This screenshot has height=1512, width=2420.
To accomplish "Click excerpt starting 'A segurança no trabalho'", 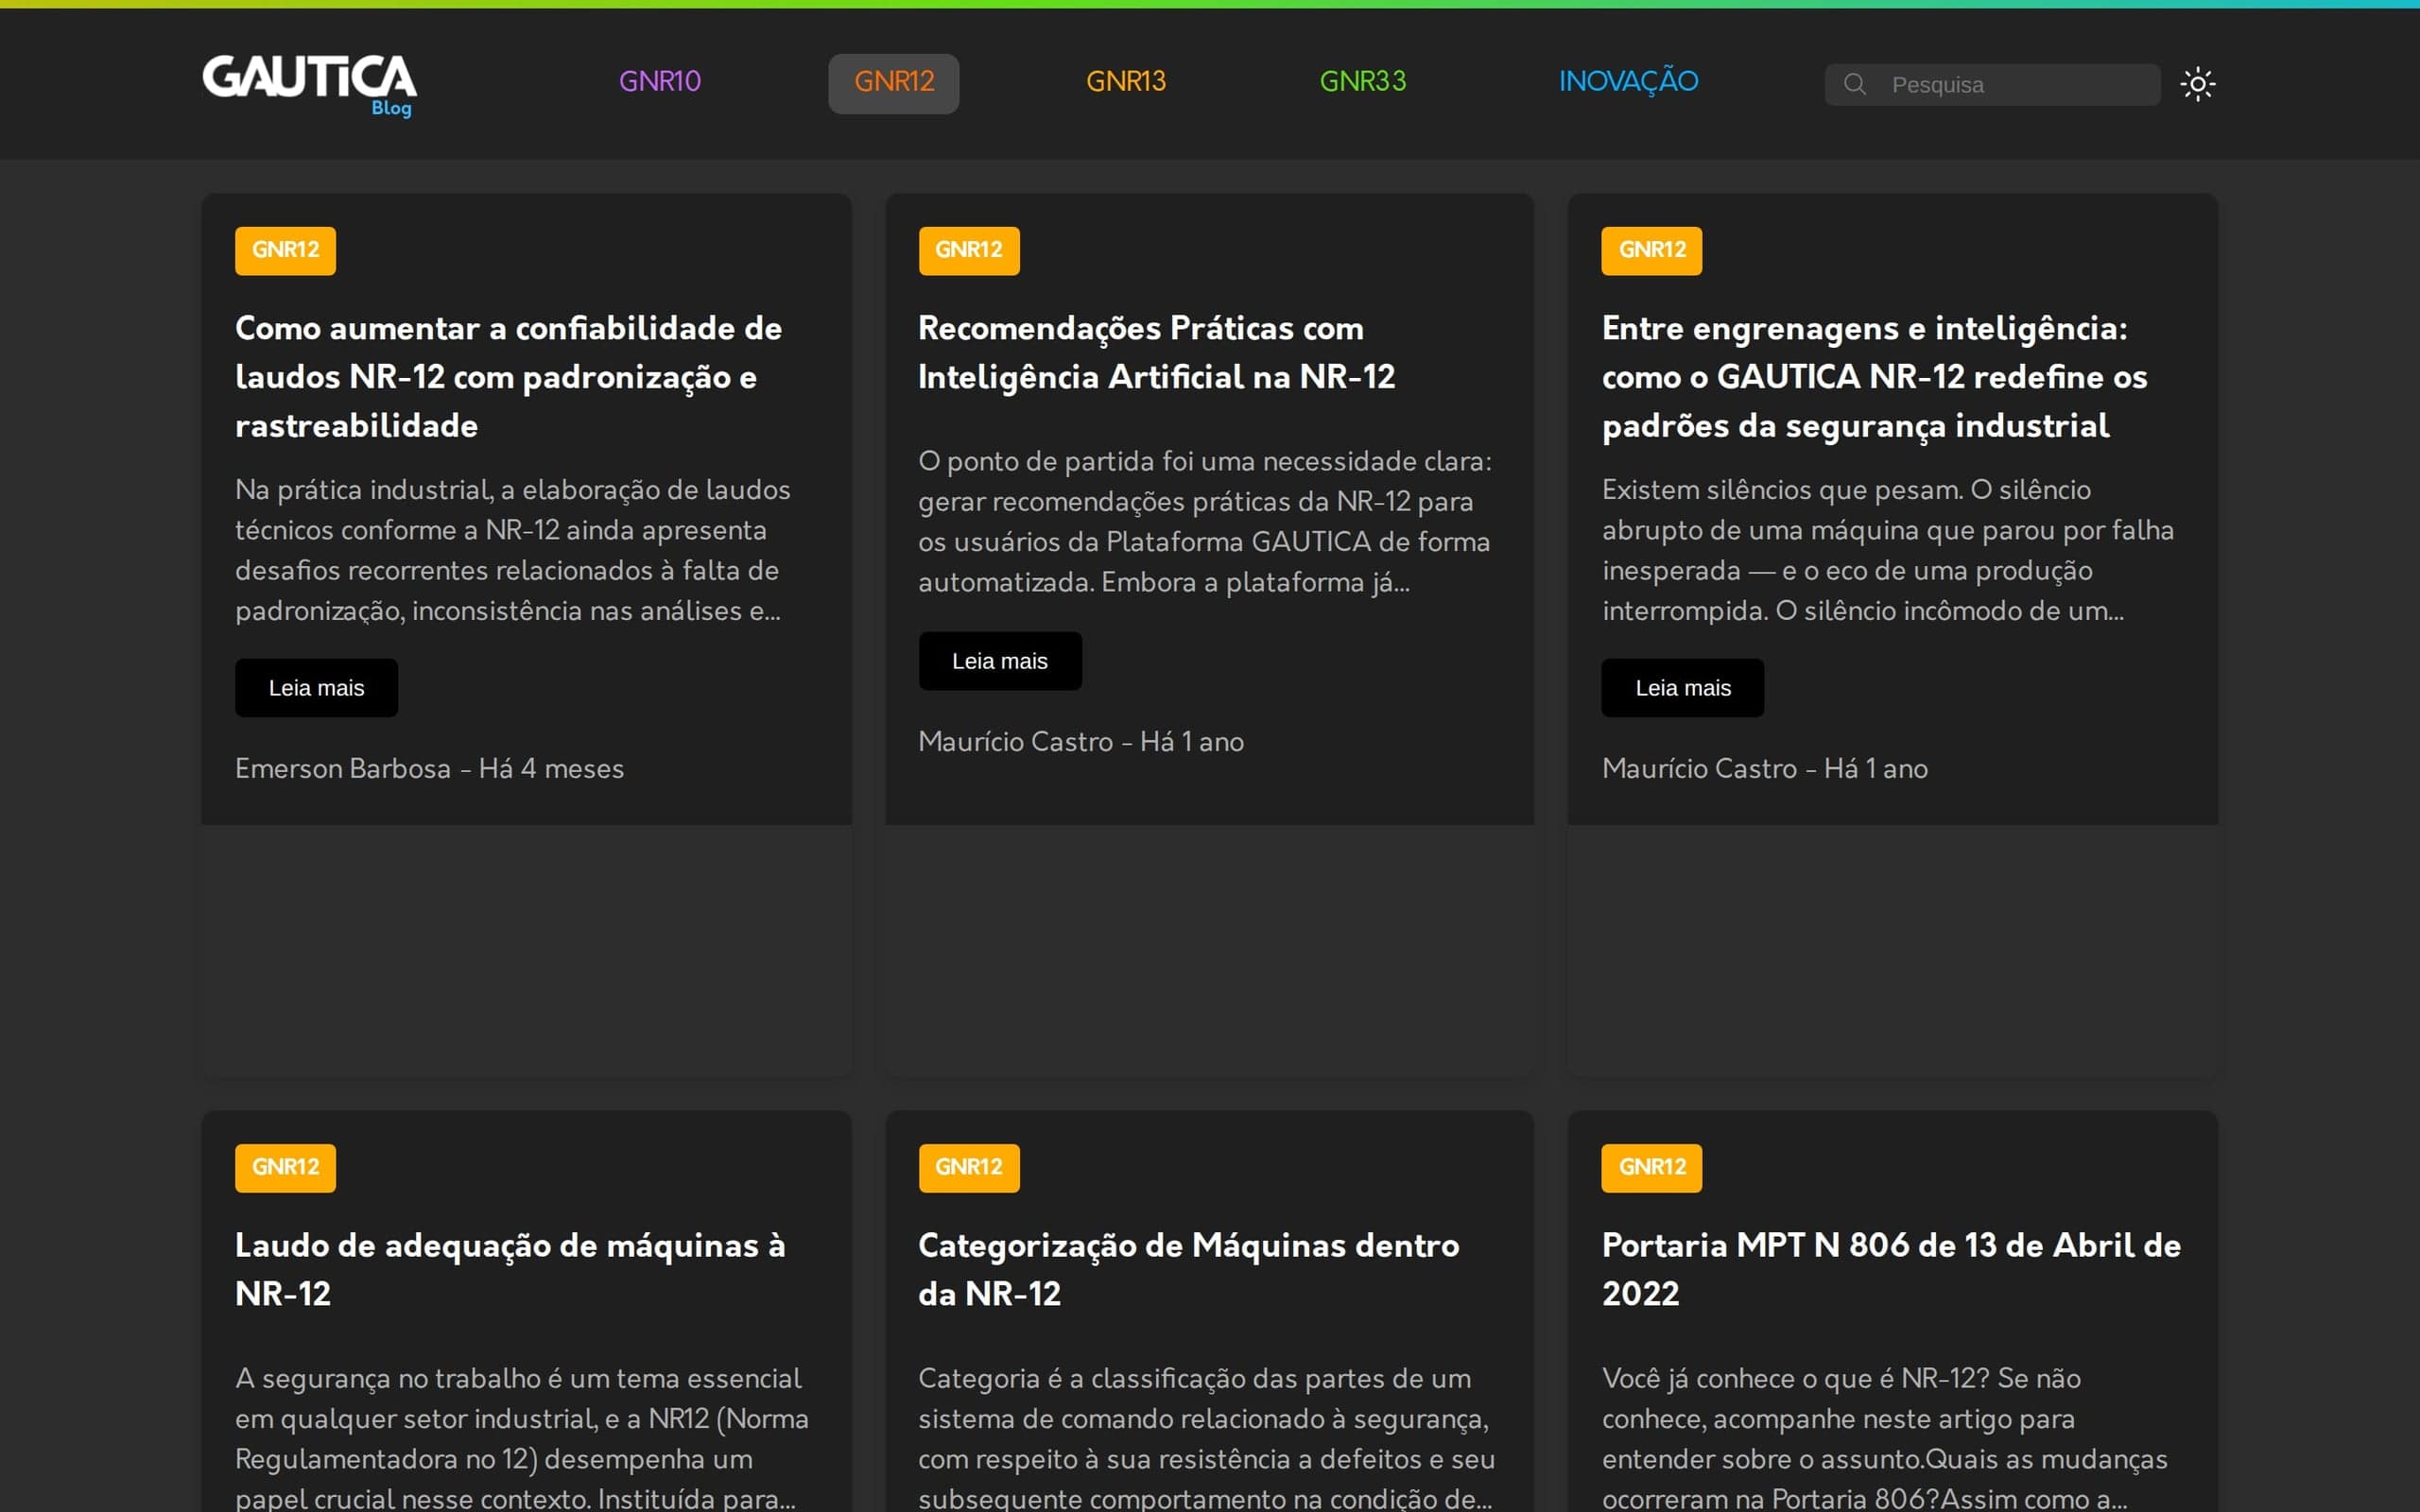I will pyautogui.click(x=522, y=1438).
